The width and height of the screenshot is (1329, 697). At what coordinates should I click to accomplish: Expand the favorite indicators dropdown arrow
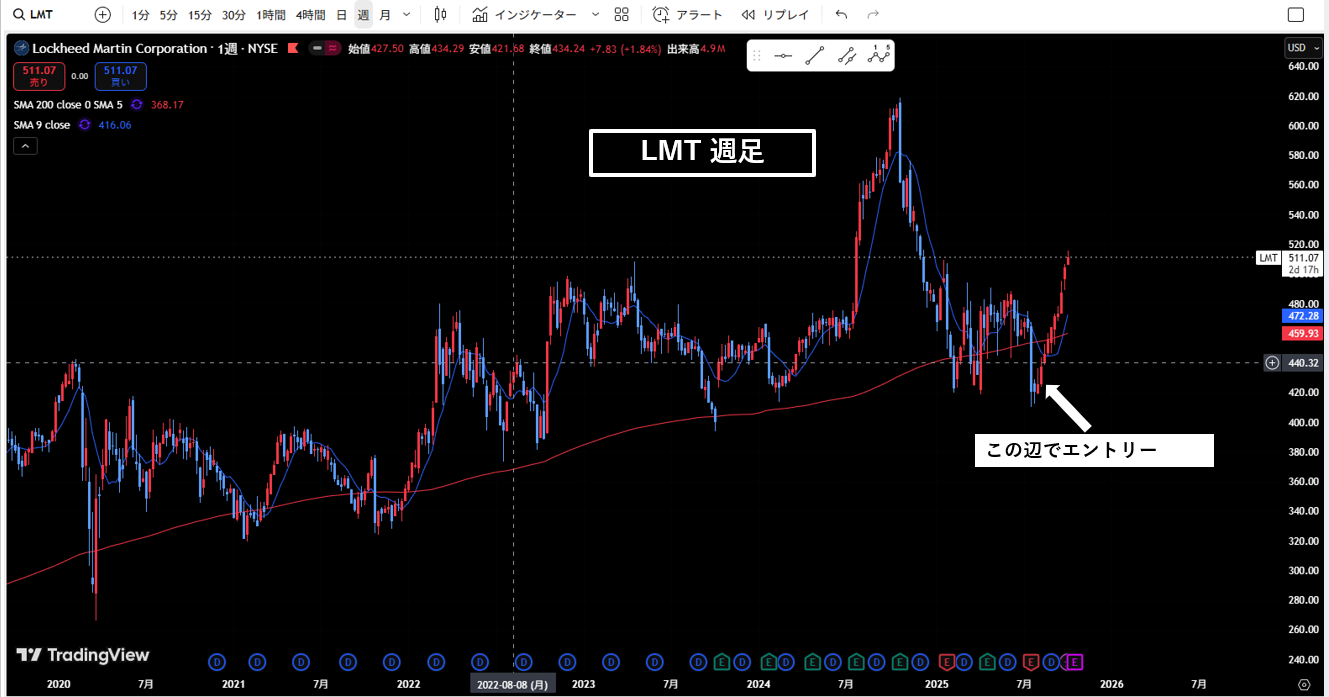pos(596,15)
